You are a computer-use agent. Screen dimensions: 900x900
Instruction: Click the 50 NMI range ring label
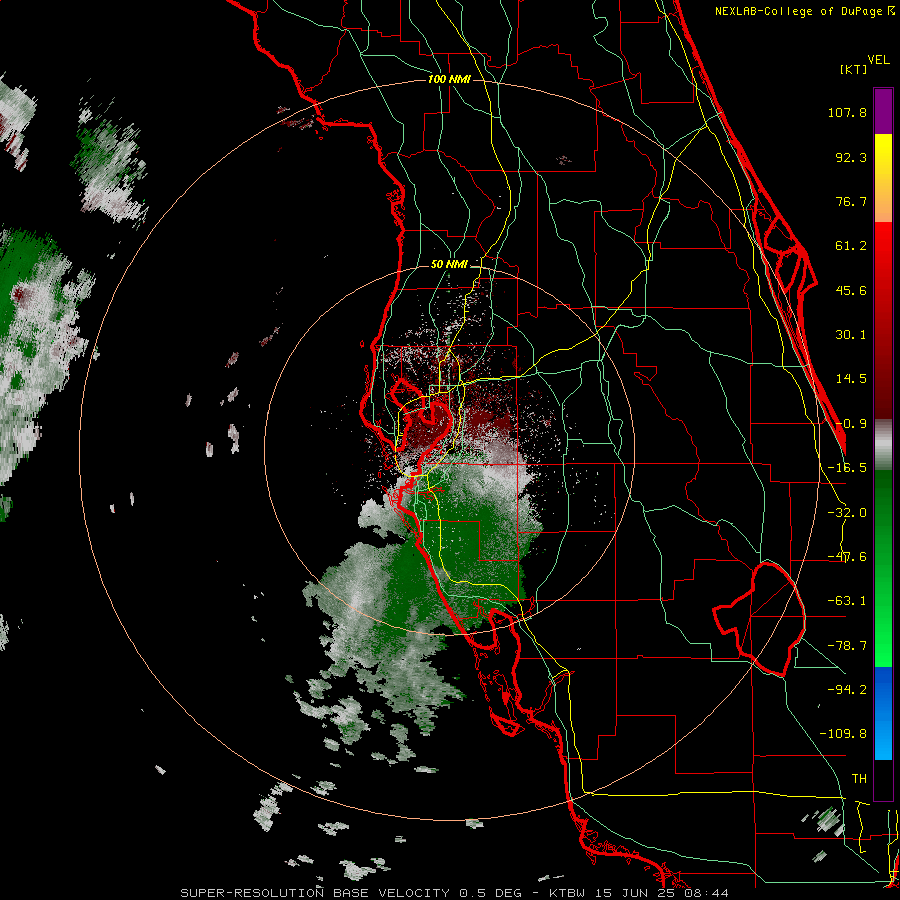coord(449,265)
